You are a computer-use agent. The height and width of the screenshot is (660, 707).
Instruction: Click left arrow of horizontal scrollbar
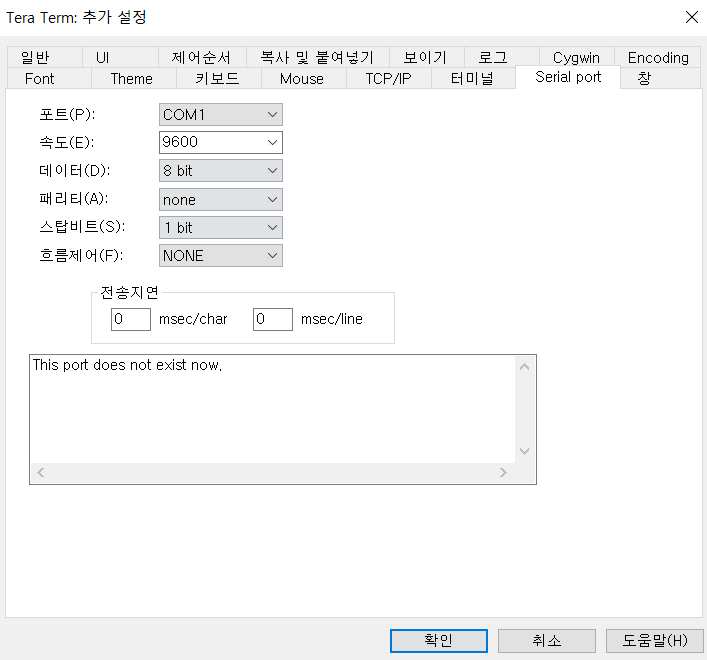pyautogui.click(x=41, y=472)
